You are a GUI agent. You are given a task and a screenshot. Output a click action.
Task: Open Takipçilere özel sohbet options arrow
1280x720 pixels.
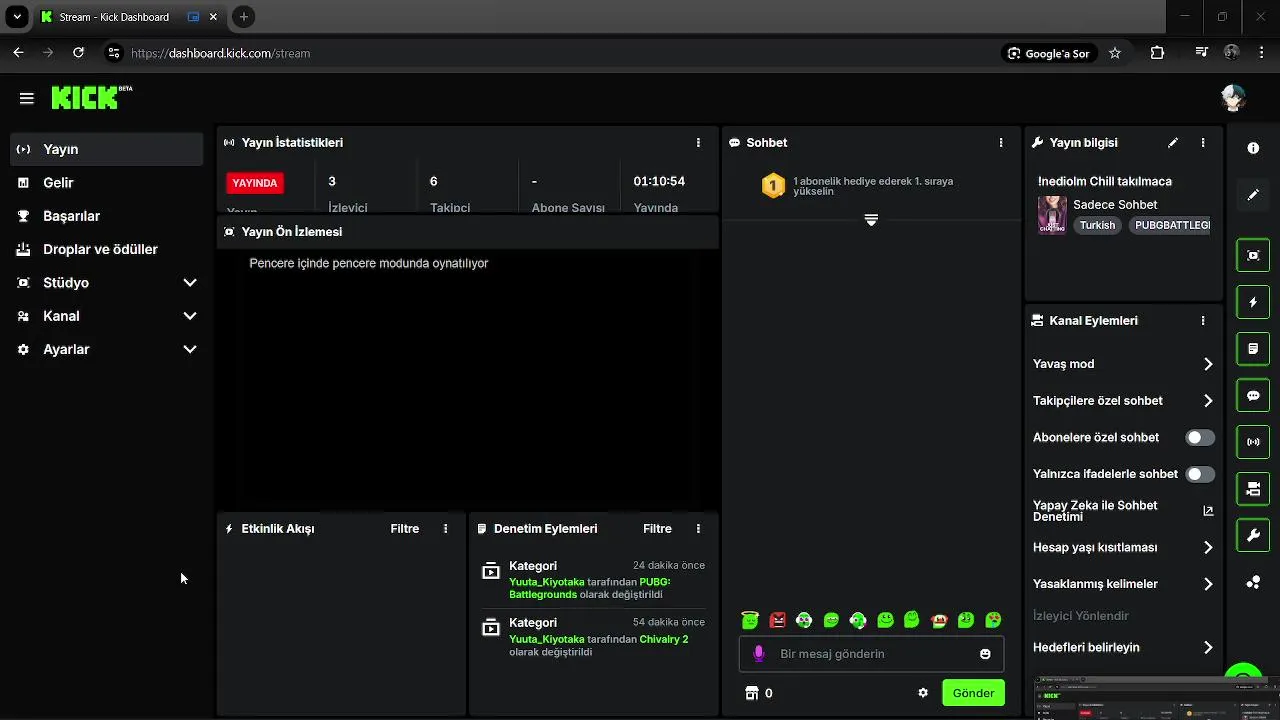coord(1208,401)
